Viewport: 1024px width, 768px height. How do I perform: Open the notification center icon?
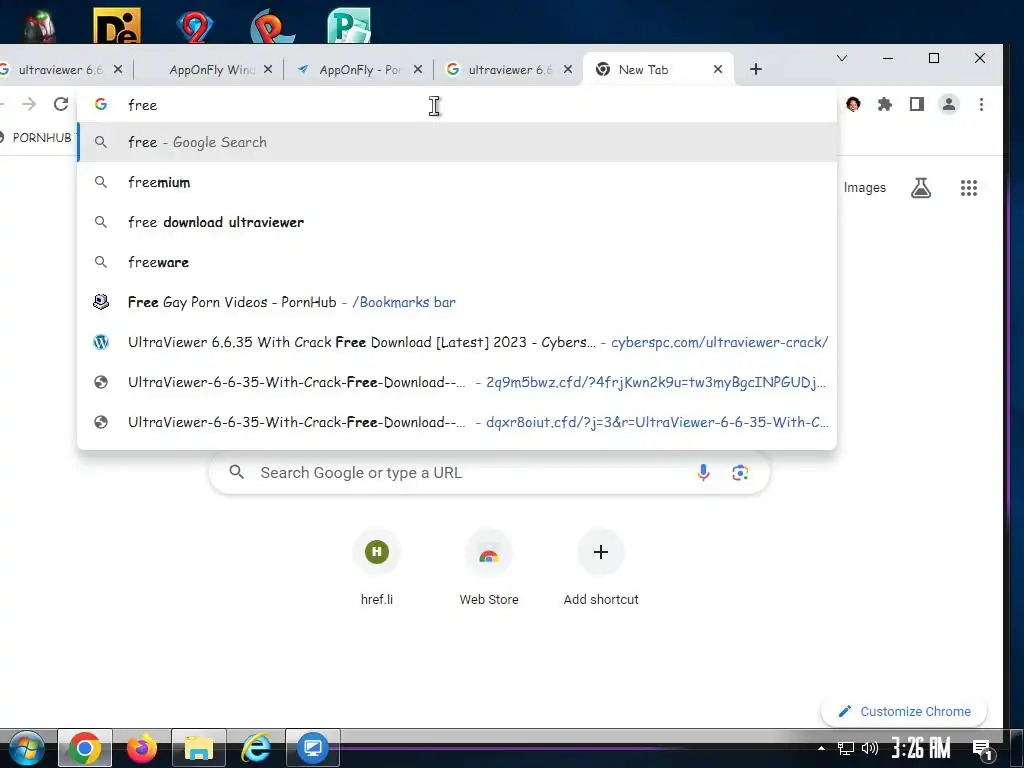[x=983, y=750]
